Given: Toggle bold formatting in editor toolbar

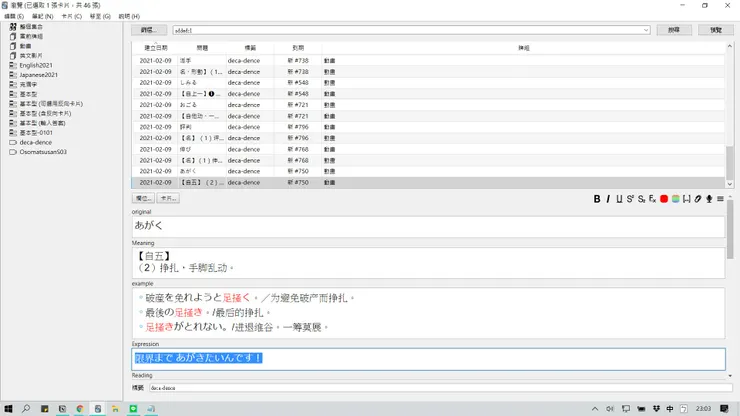Looking at the screenshot, I should coord(597,199).
